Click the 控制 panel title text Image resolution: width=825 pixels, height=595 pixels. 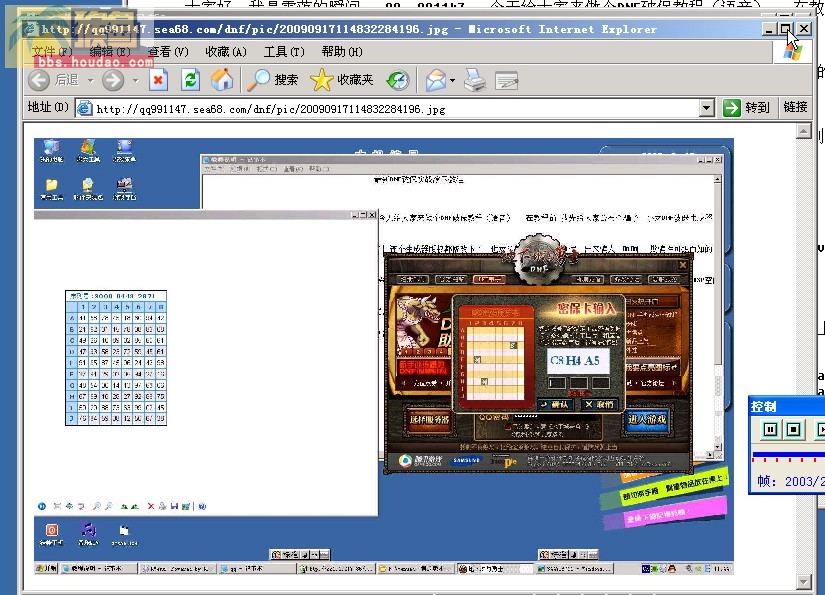763,406
